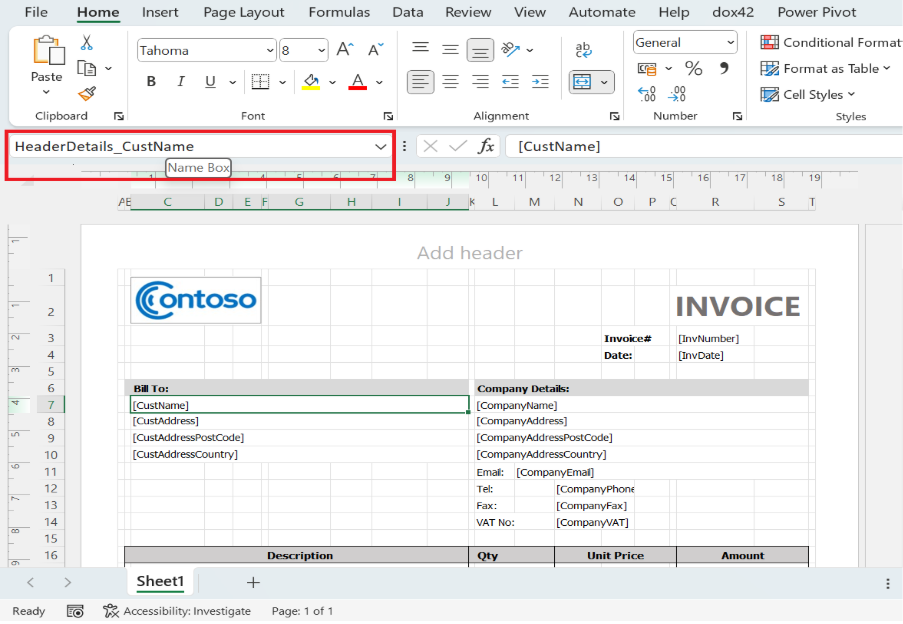Image resolution: width=903 pixels, height=624 pixels.
Task: Click the Format Painter brush icon
Action: (87, 94)
